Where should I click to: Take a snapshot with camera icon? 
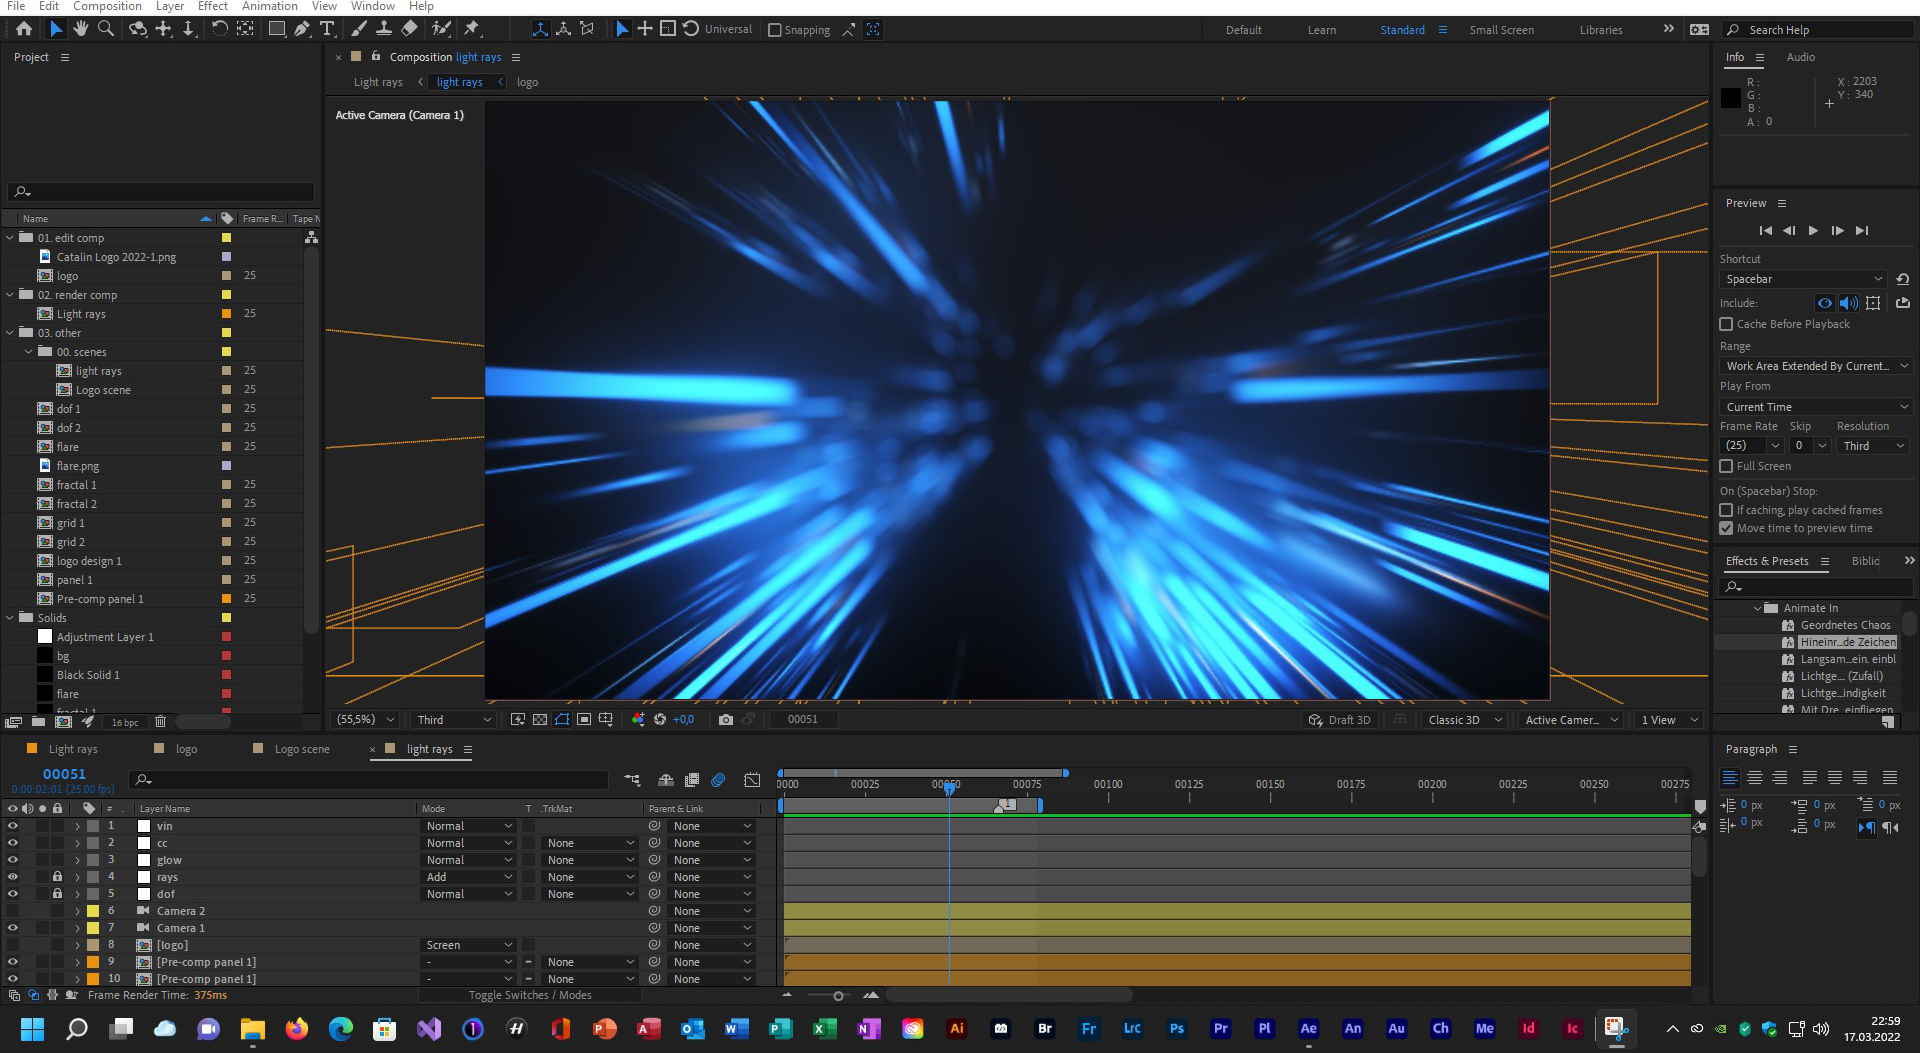(726, 719)
